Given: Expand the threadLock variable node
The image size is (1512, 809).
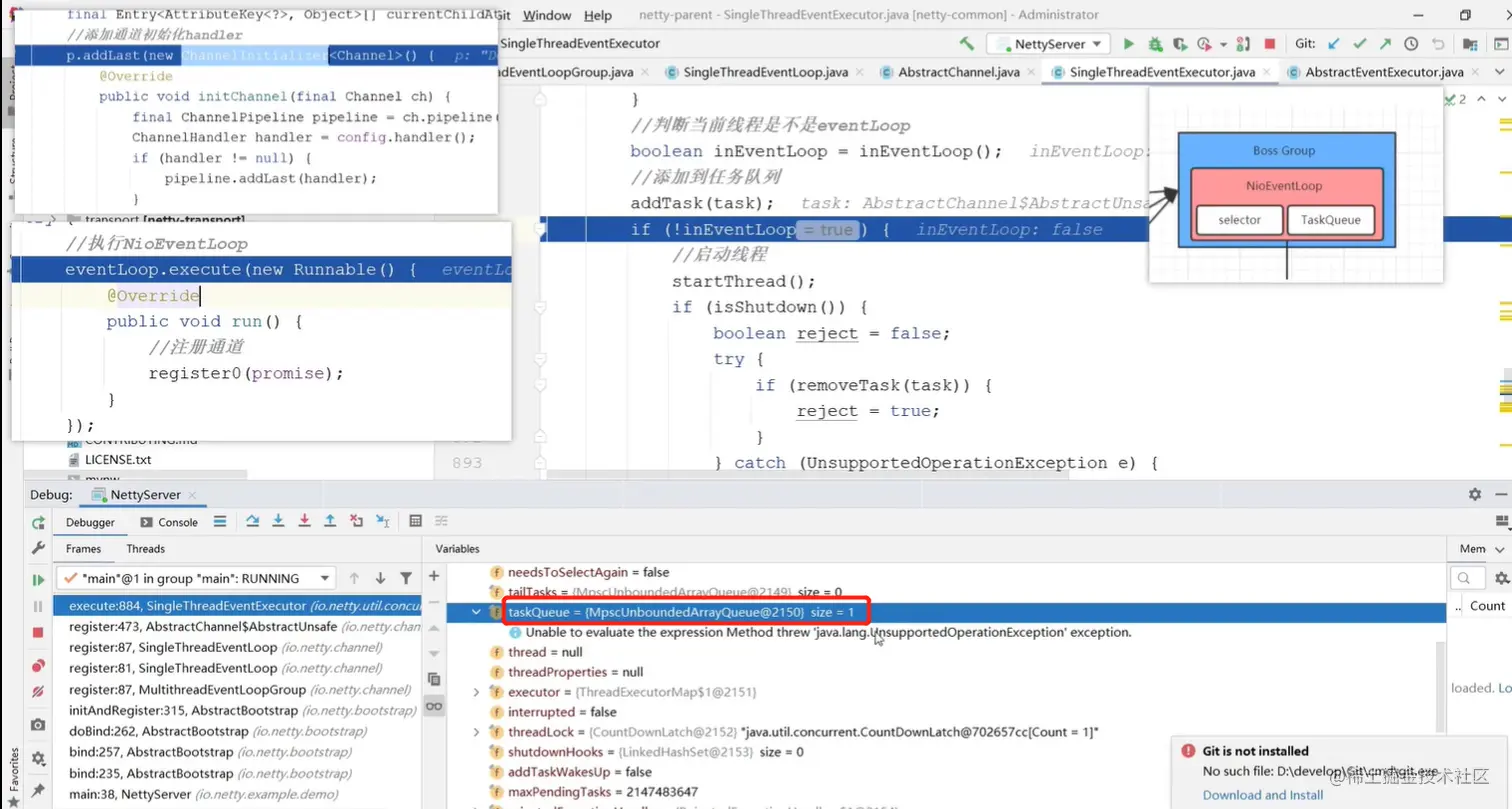Looking at the screenshot, I should [478, 732].
